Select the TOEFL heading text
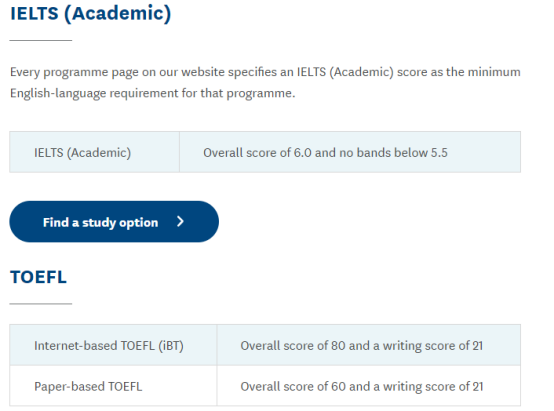This screenshot has height=411, width=554. click(x=38, y=277)
